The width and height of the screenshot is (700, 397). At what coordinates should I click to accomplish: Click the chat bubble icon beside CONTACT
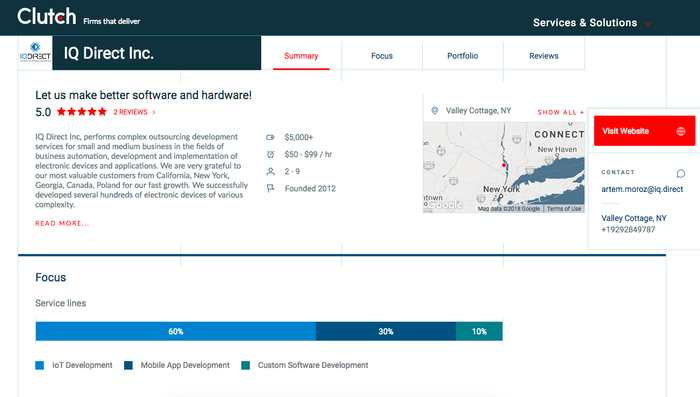coord(681,173)
